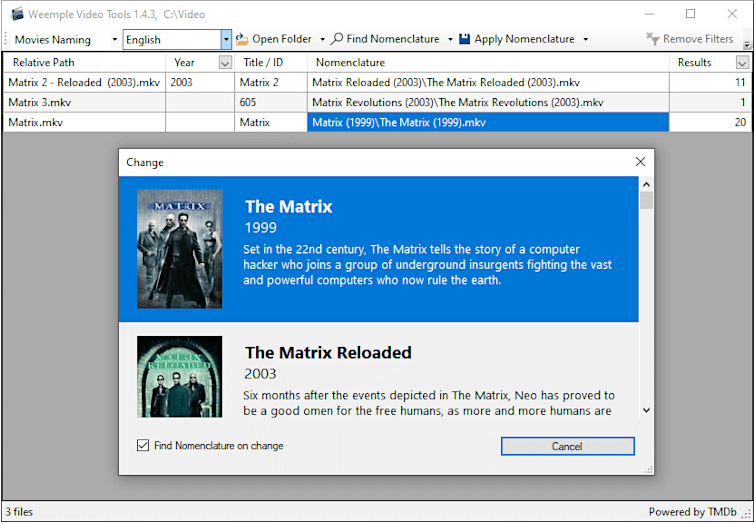The image size is (756, 524).
Task: Select The Matrix Reloaded poster thumbnail
Action: point(179,376)
